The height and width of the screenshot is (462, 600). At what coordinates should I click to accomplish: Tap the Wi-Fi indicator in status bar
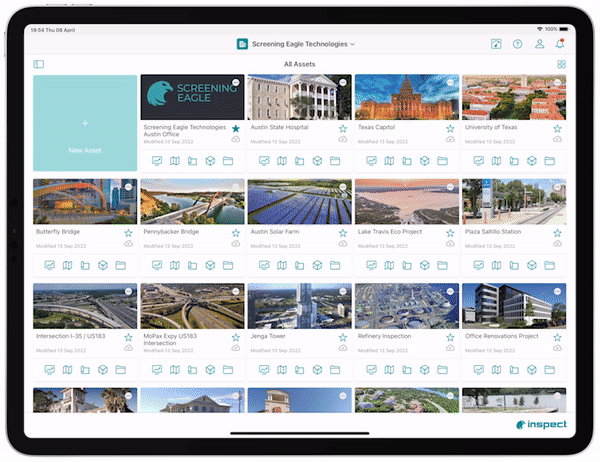click(x=540, y=29)
